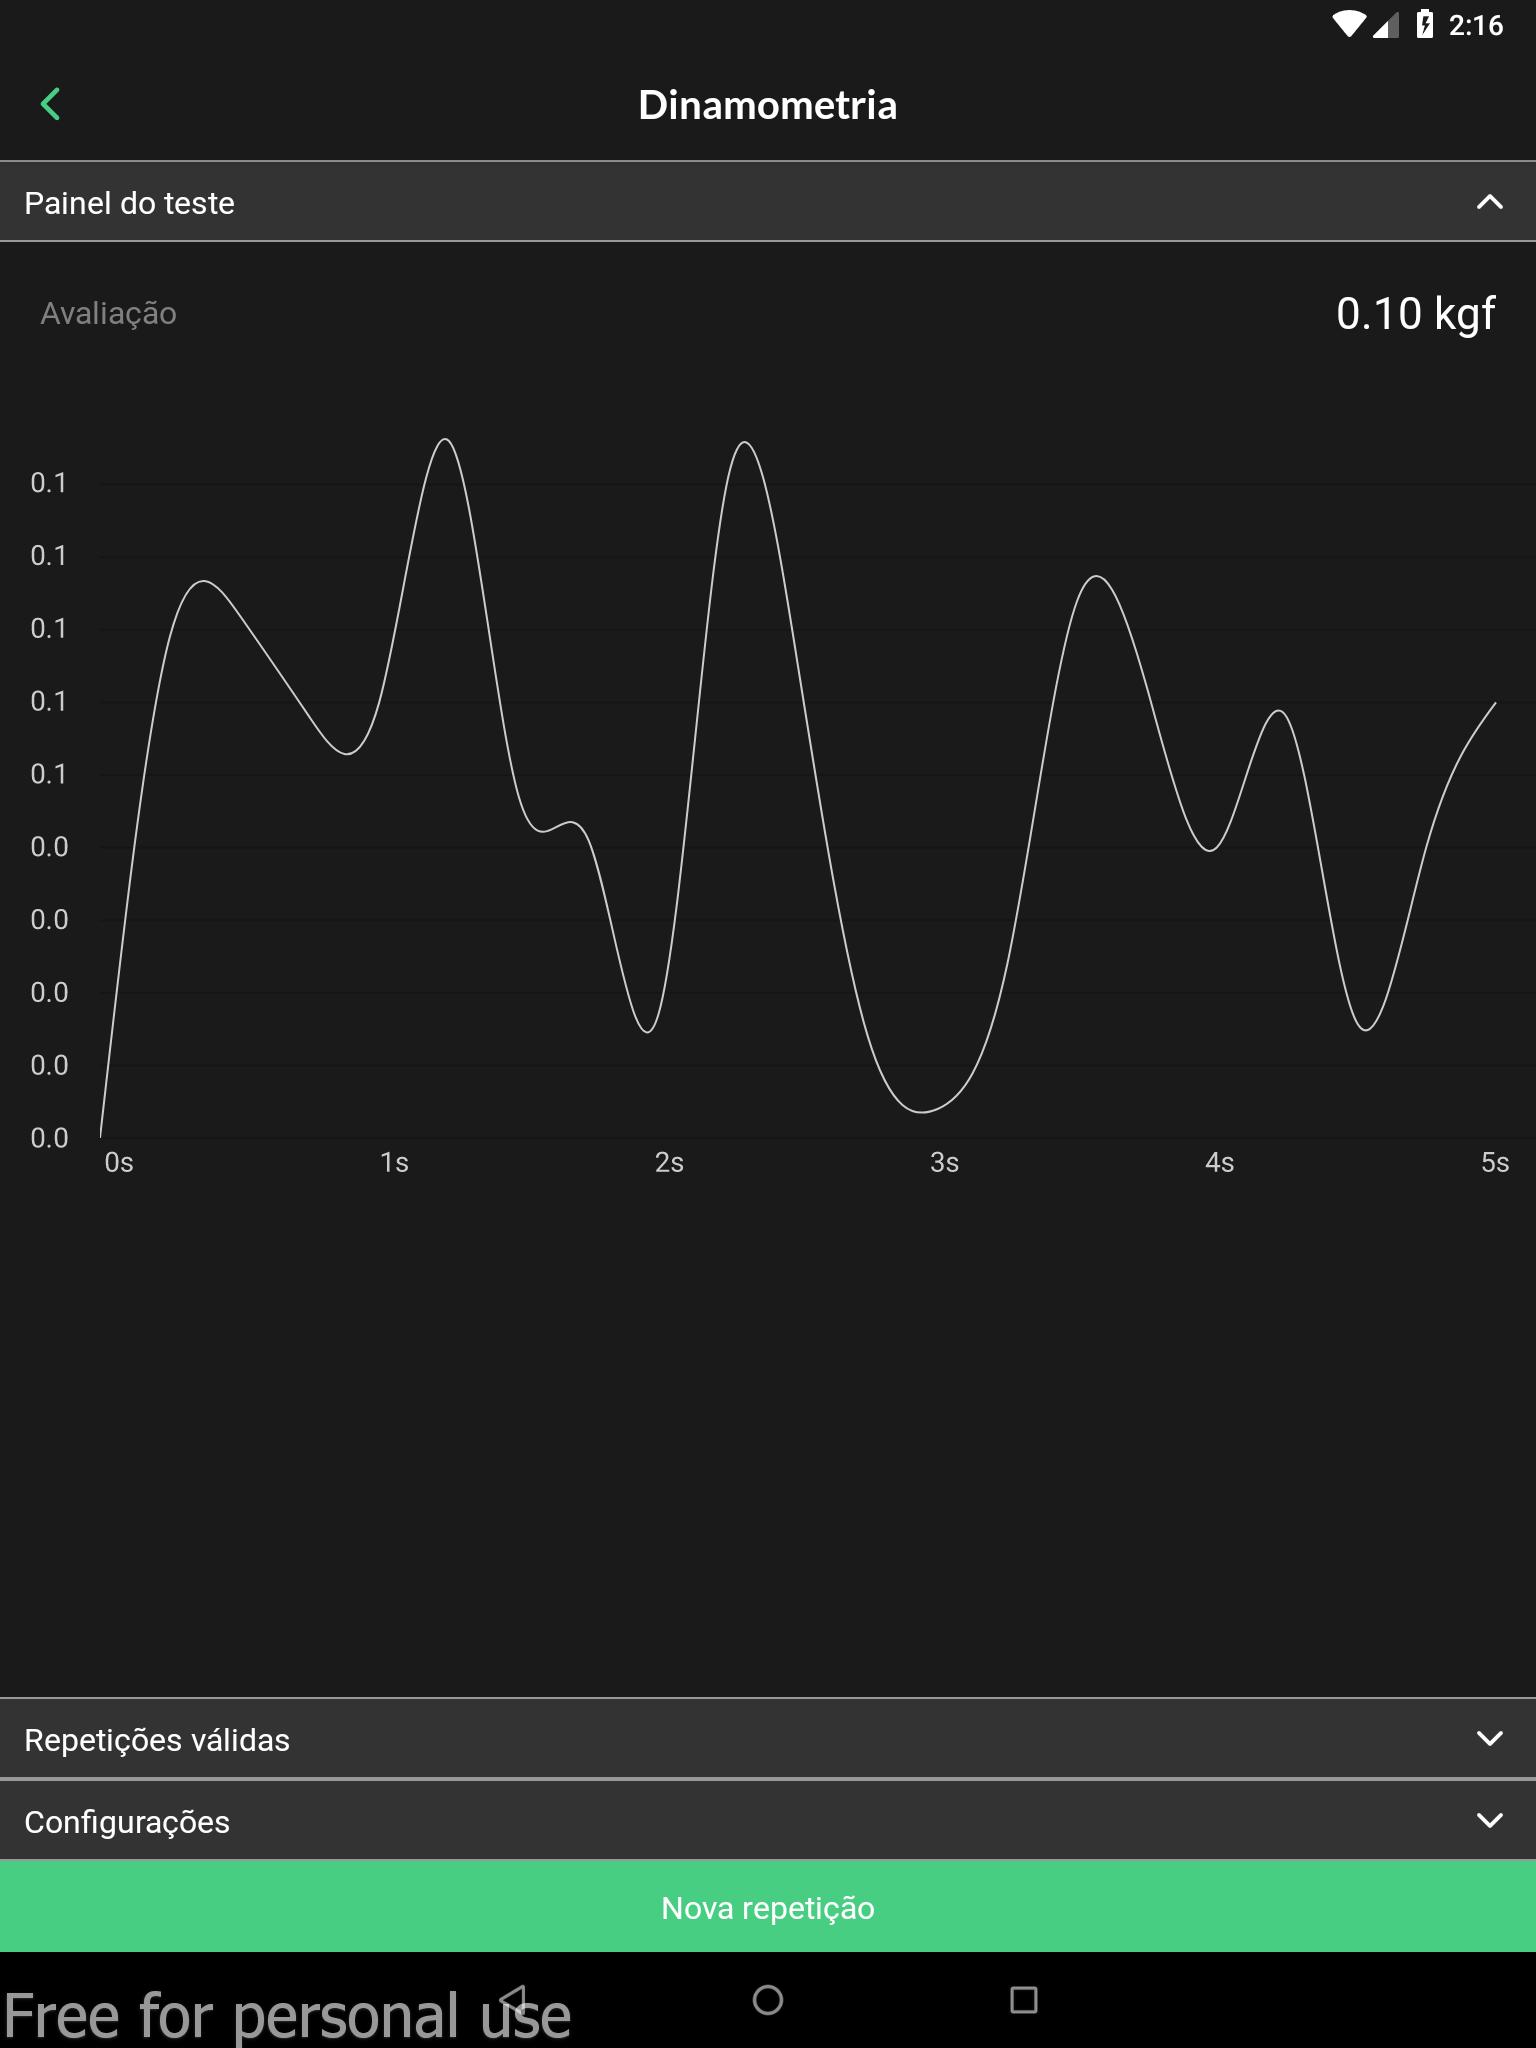This screenshot has height=2048, width=1536.
Task: Tap the clock showing 2:16
Action: 1476,25
